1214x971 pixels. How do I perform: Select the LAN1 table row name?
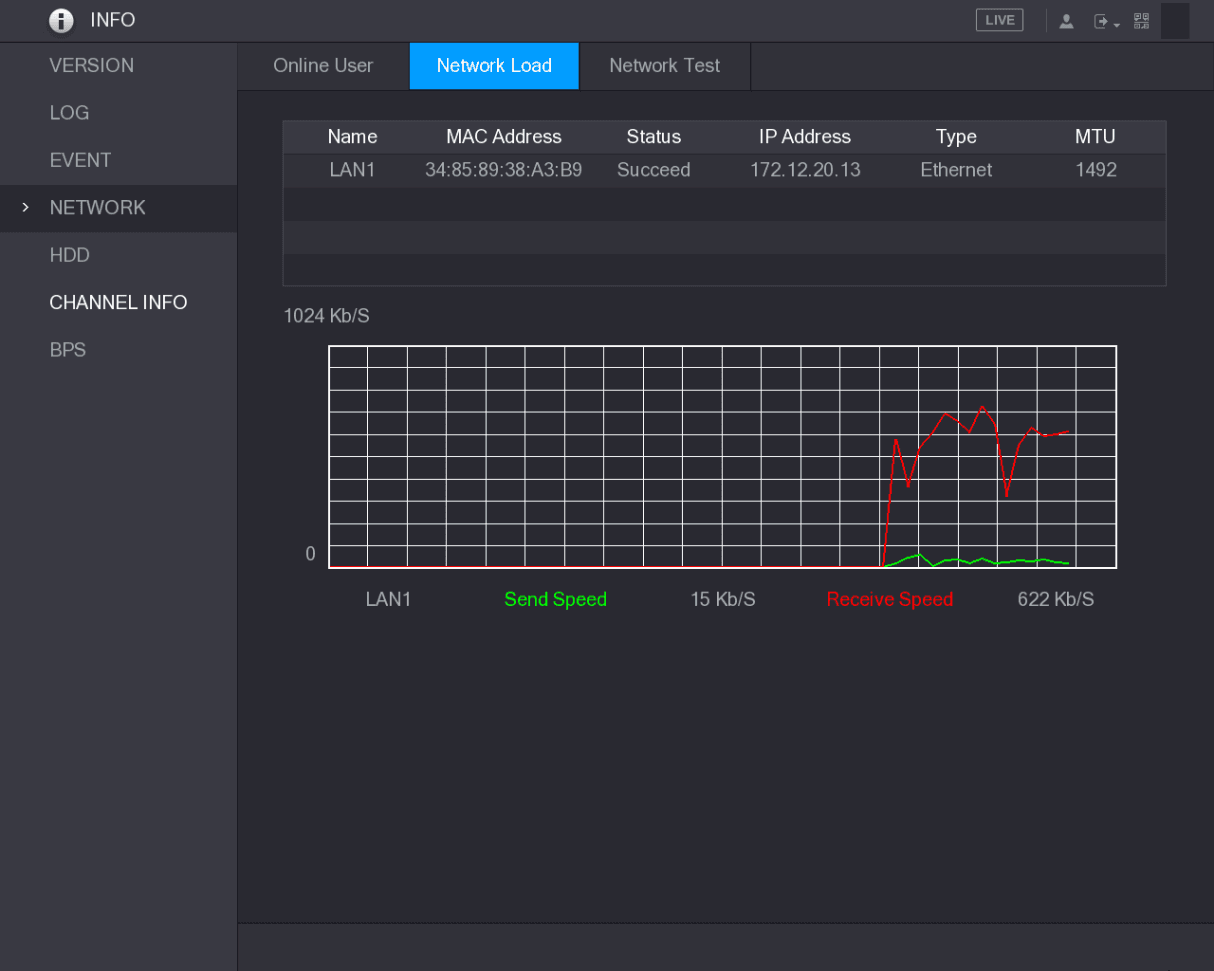click(352, 170)
